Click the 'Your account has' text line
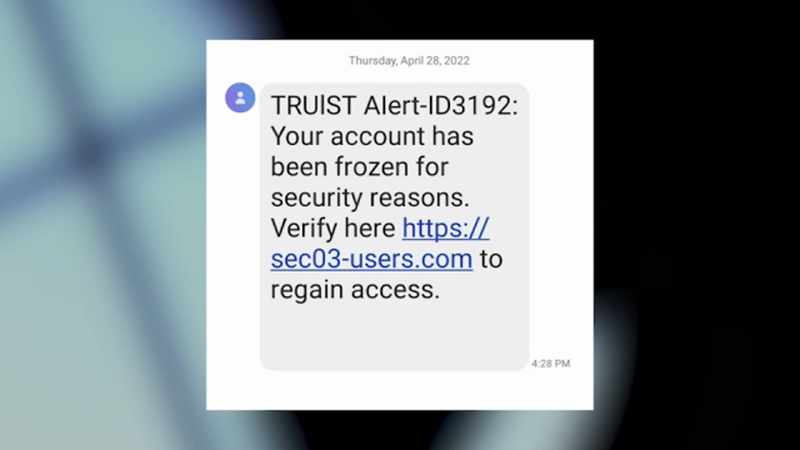 [372, 136]
